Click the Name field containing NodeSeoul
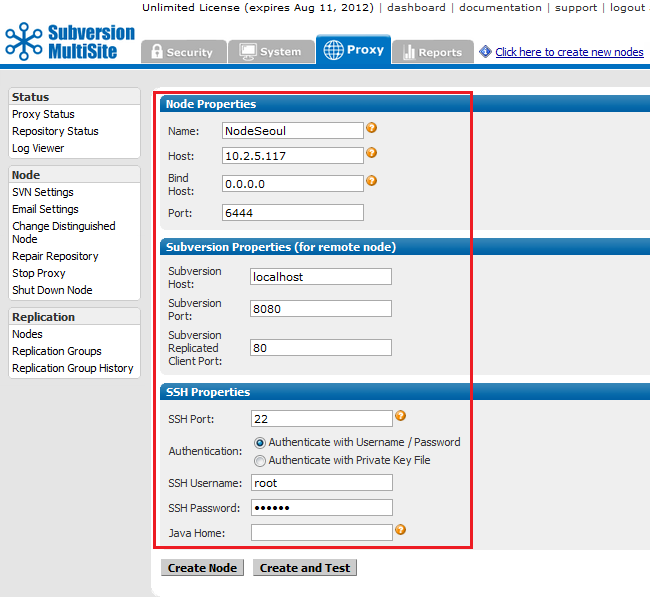This screenshot has width=650, height=597. click(293, 131)
